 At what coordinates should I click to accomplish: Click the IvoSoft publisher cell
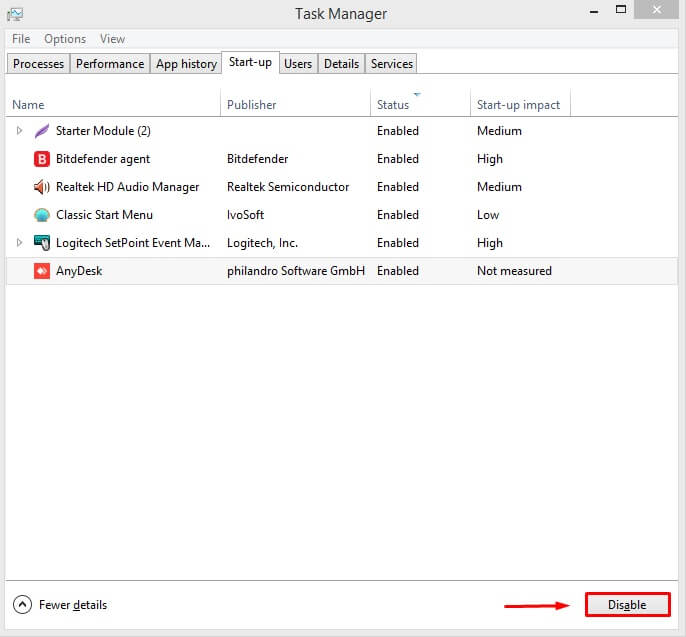[245, 215]
